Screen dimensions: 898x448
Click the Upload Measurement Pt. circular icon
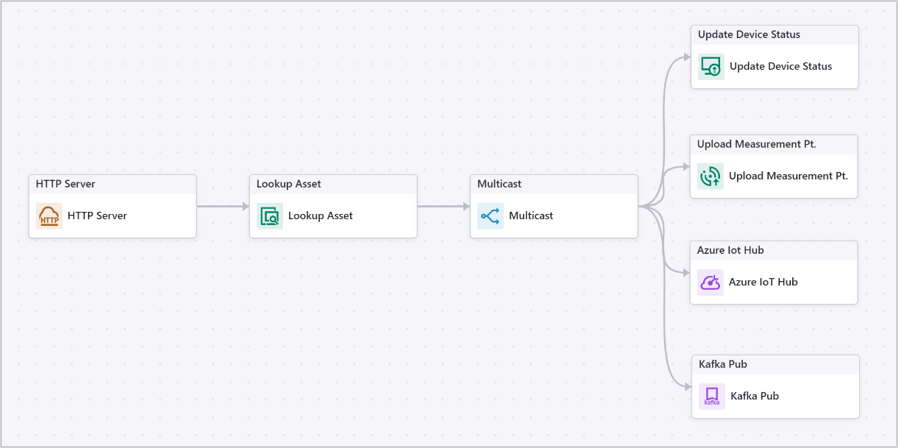coord(710,176)
